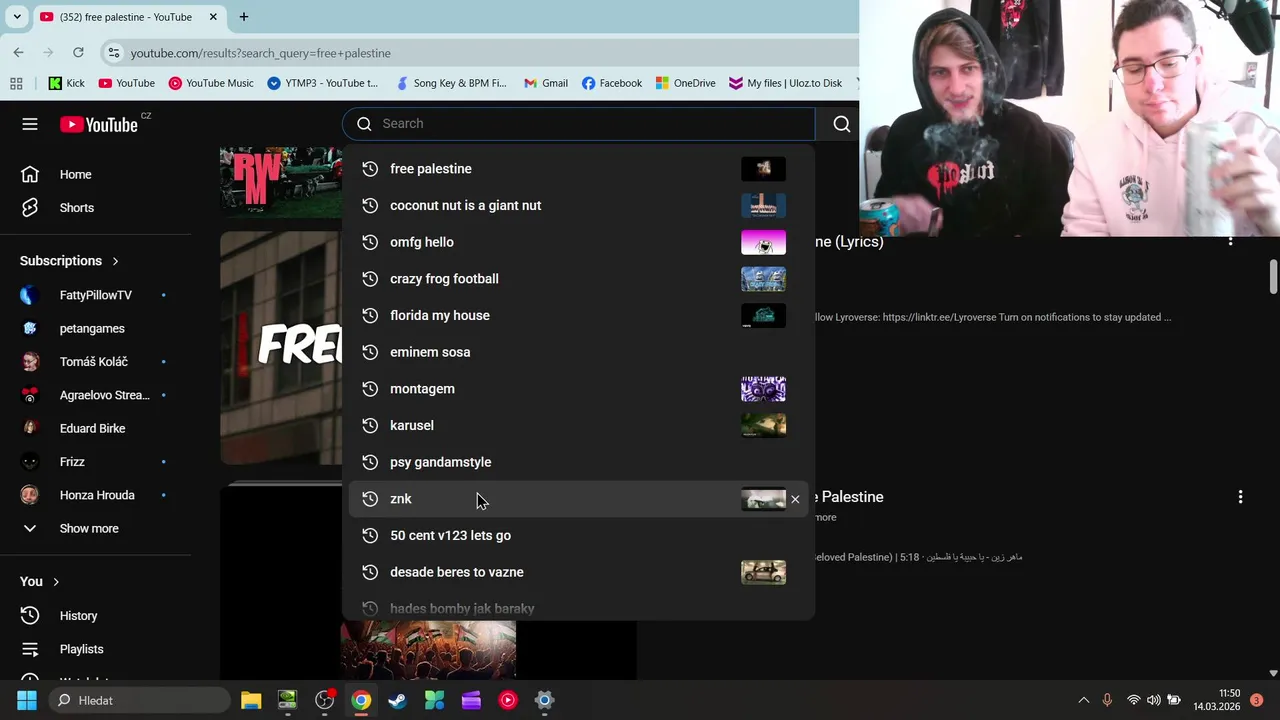1280x720 pixels.
Task: Reload the page
Action: [x=79, y=53]
